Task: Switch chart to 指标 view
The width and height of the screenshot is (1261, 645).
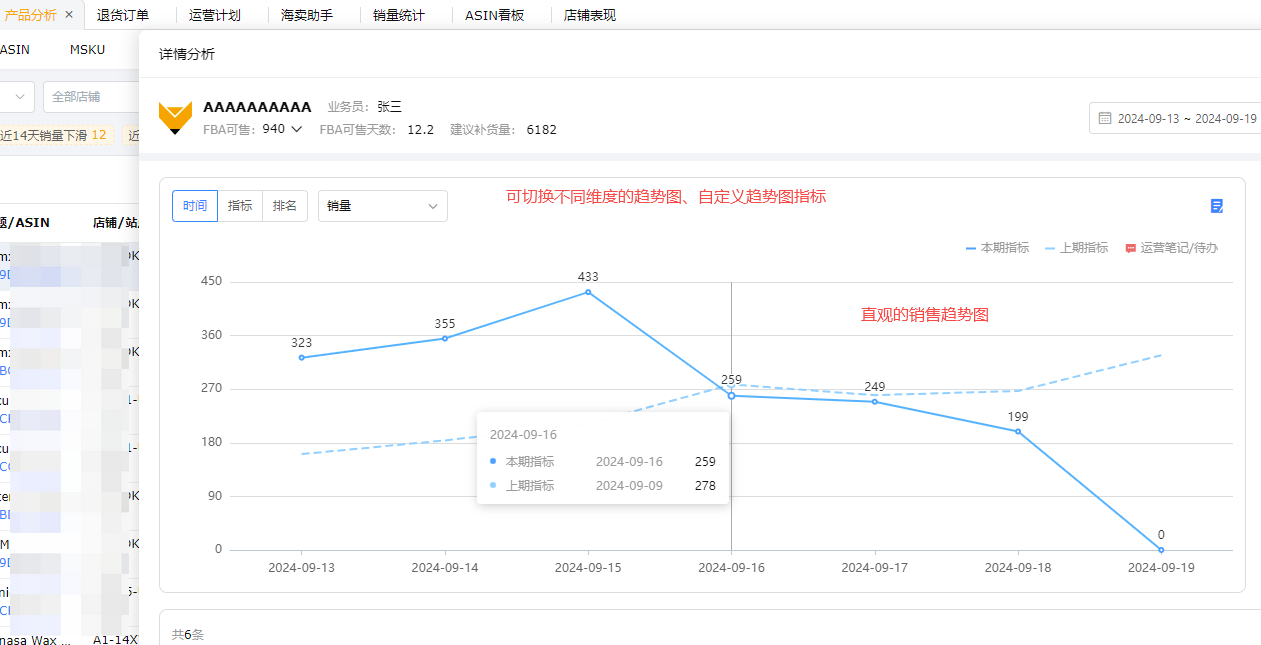Action: 240,206
